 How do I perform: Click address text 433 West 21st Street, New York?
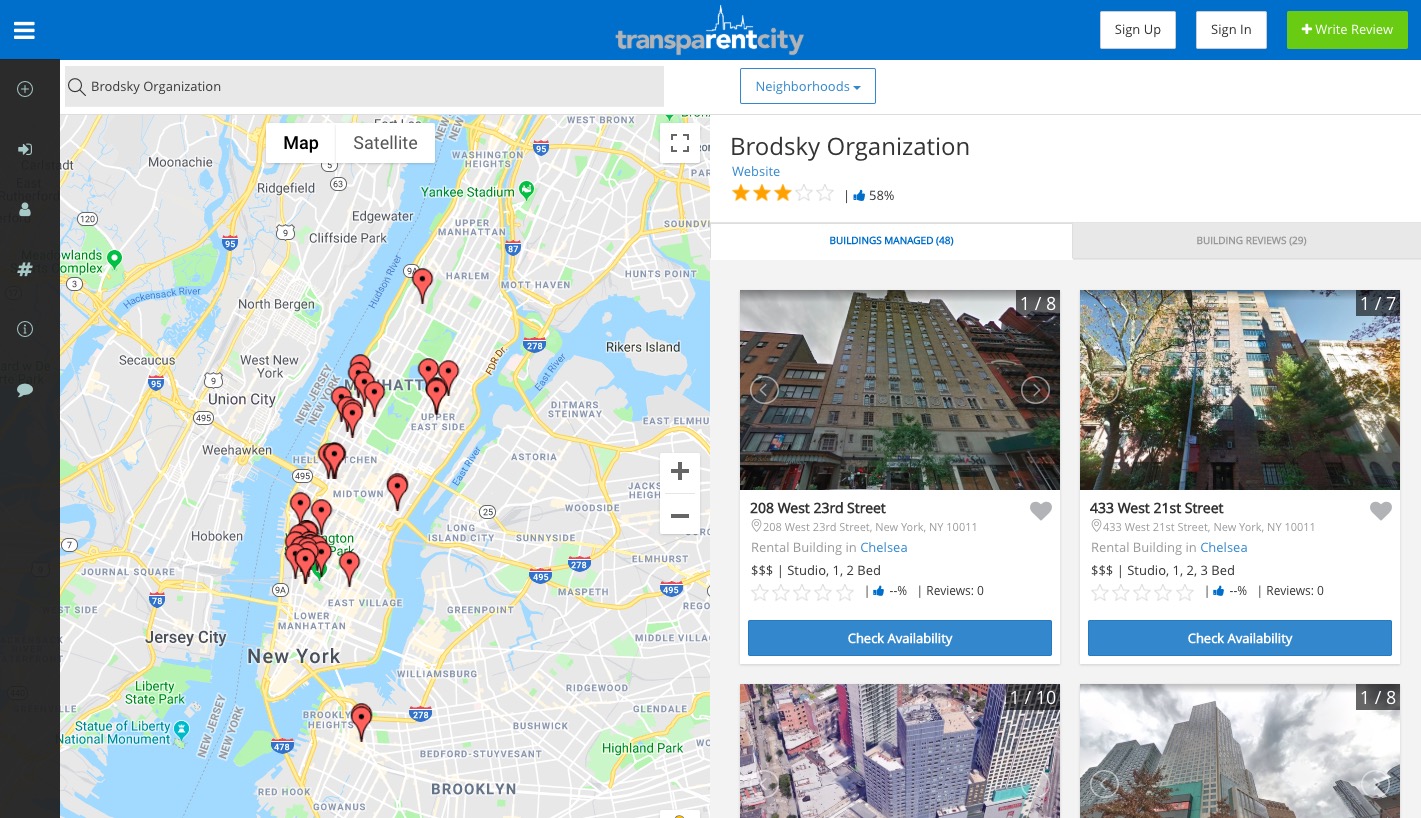tap(1209, 527)
